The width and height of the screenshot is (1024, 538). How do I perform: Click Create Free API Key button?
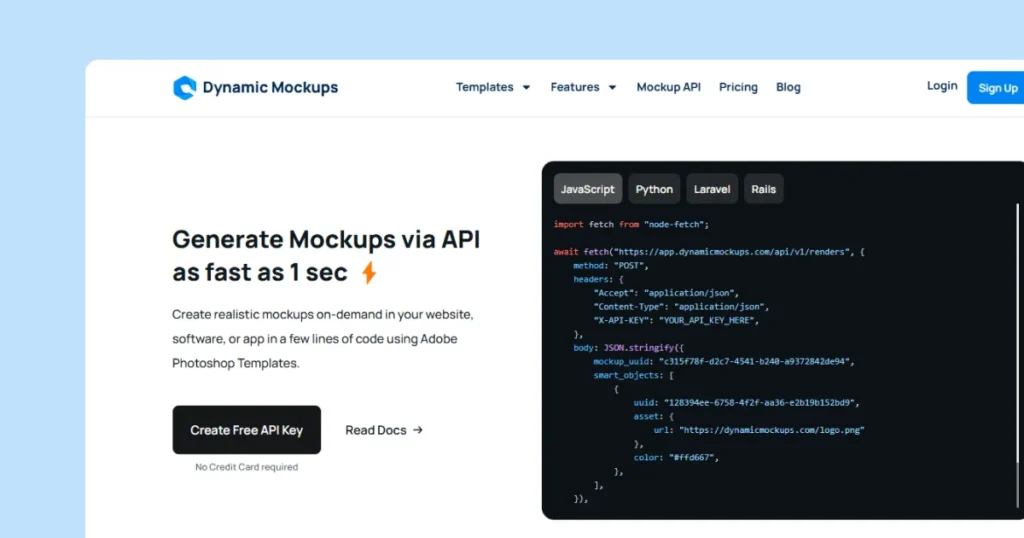(246, 430)
